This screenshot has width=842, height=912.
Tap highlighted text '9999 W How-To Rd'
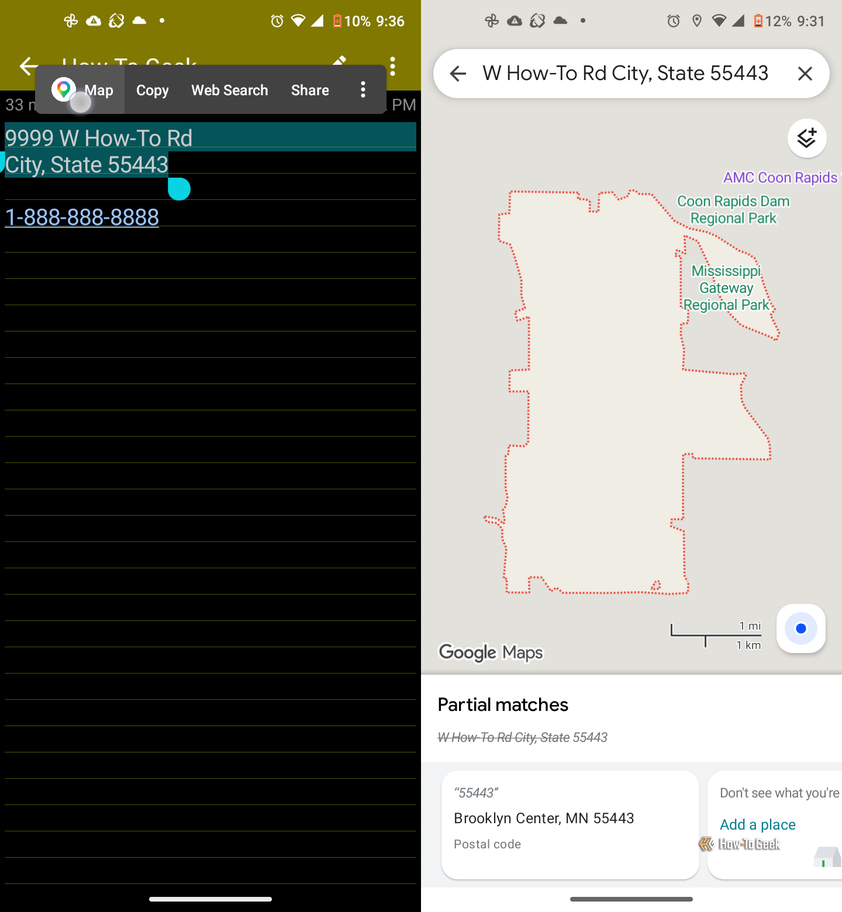[98, 138]
